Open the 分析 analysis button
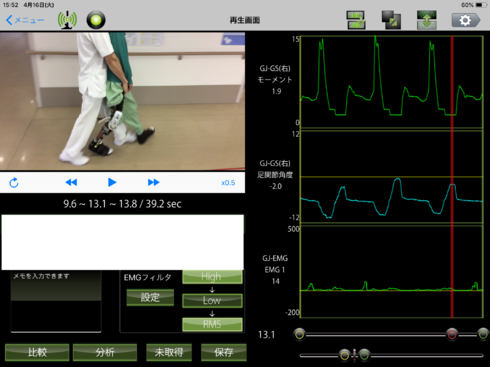 (x=105, y=352)
